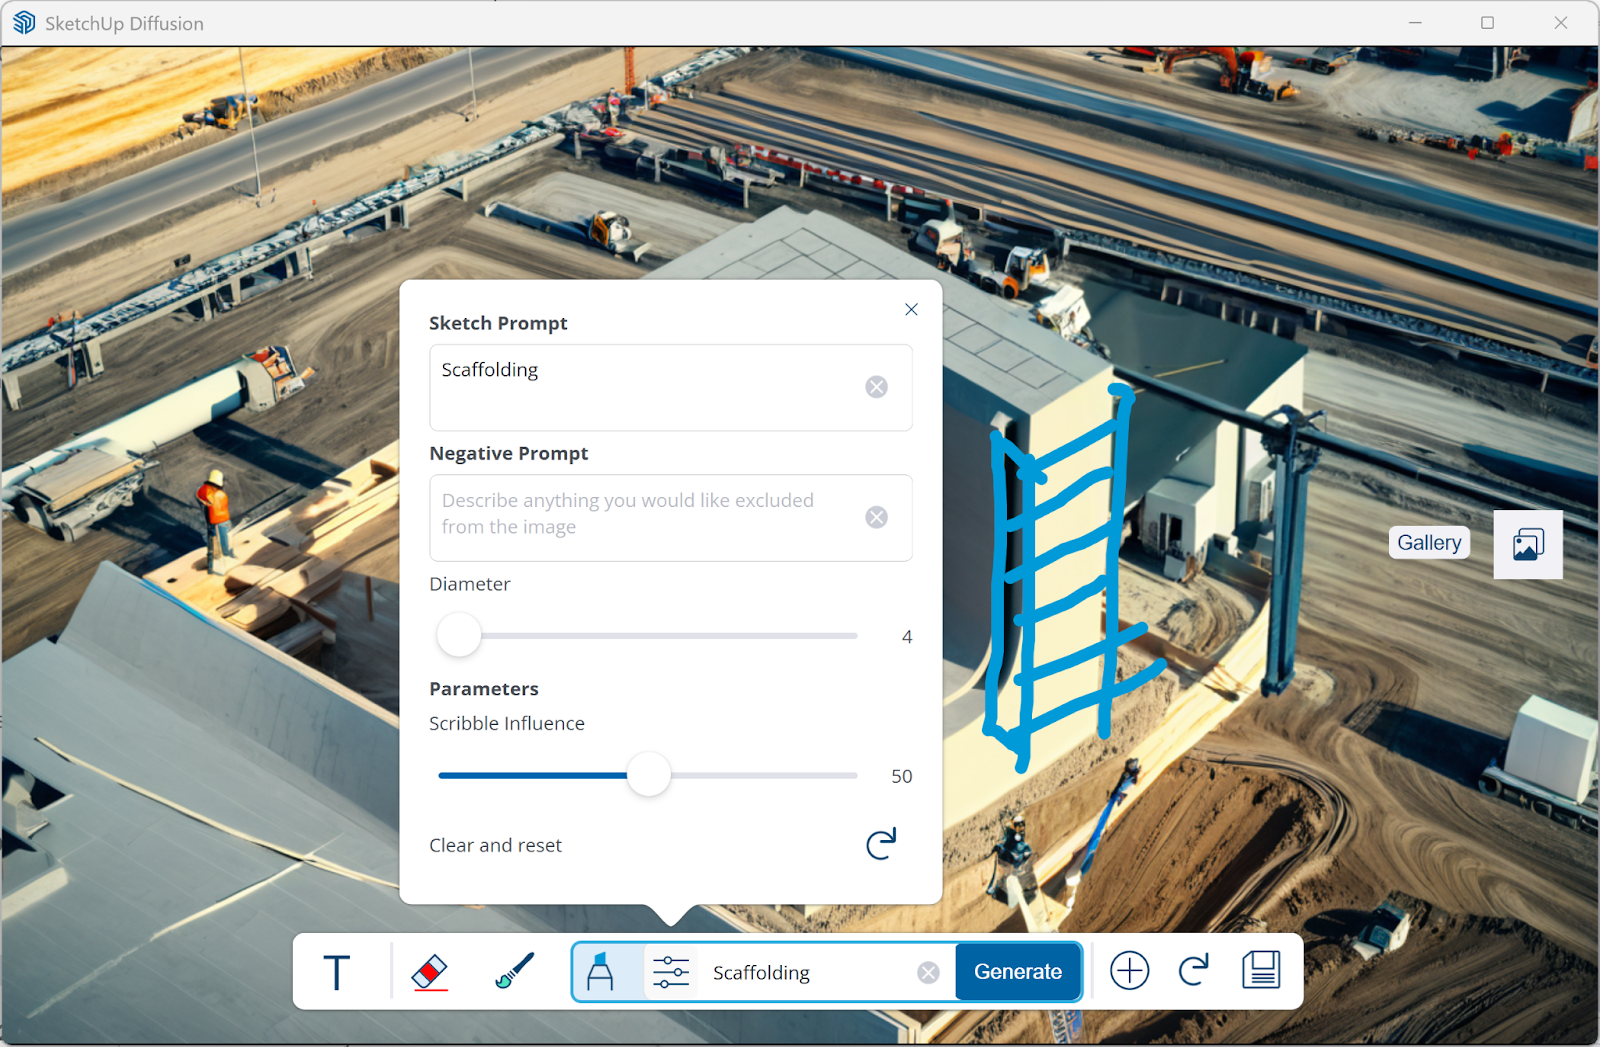Click the Generate button
Viewport: 1600px width, 1047px height.
(1018, 972)
